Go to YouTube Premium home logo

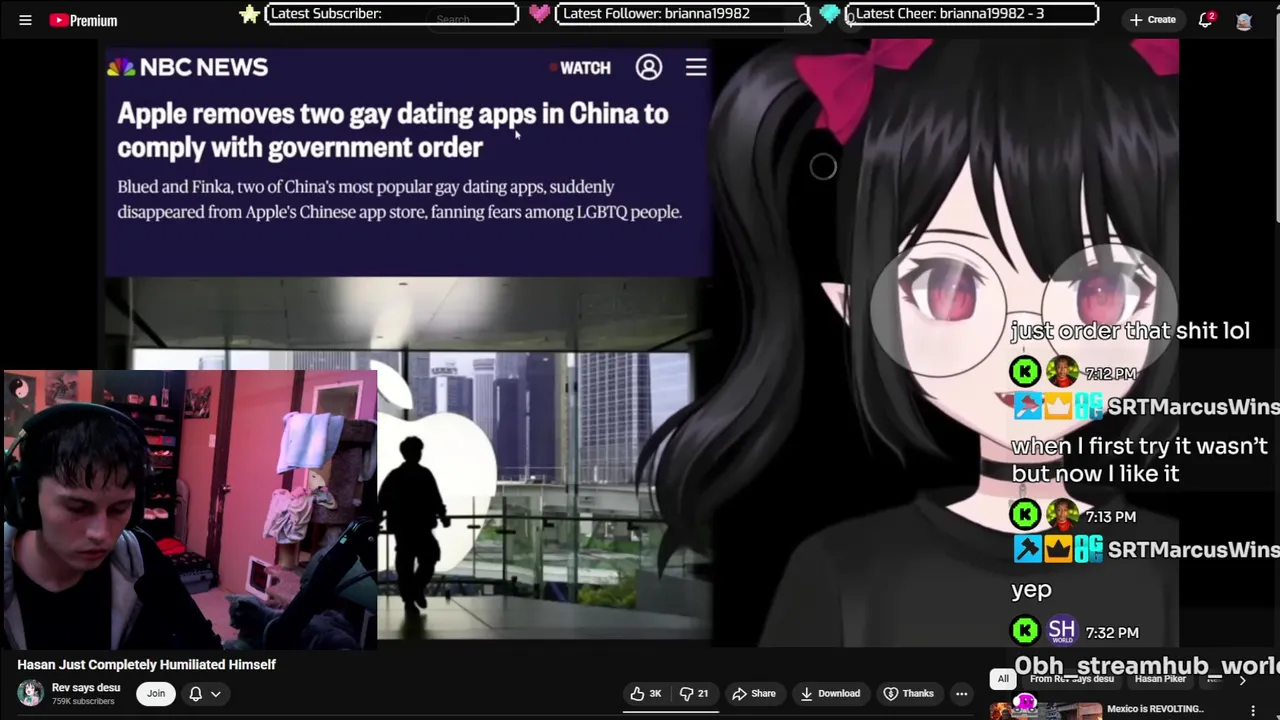point(83,20)
